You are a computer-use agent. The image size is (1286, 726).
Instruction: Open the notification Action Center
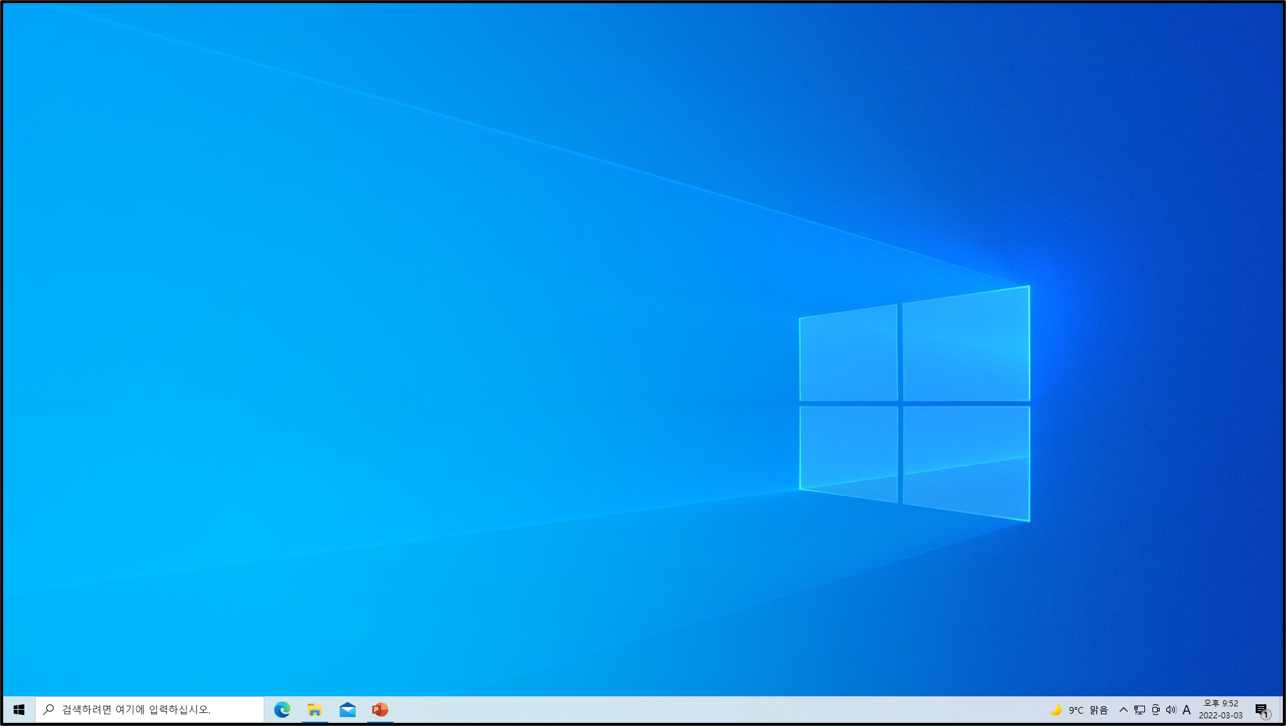pyautogui.click(x=1262, y=710)
